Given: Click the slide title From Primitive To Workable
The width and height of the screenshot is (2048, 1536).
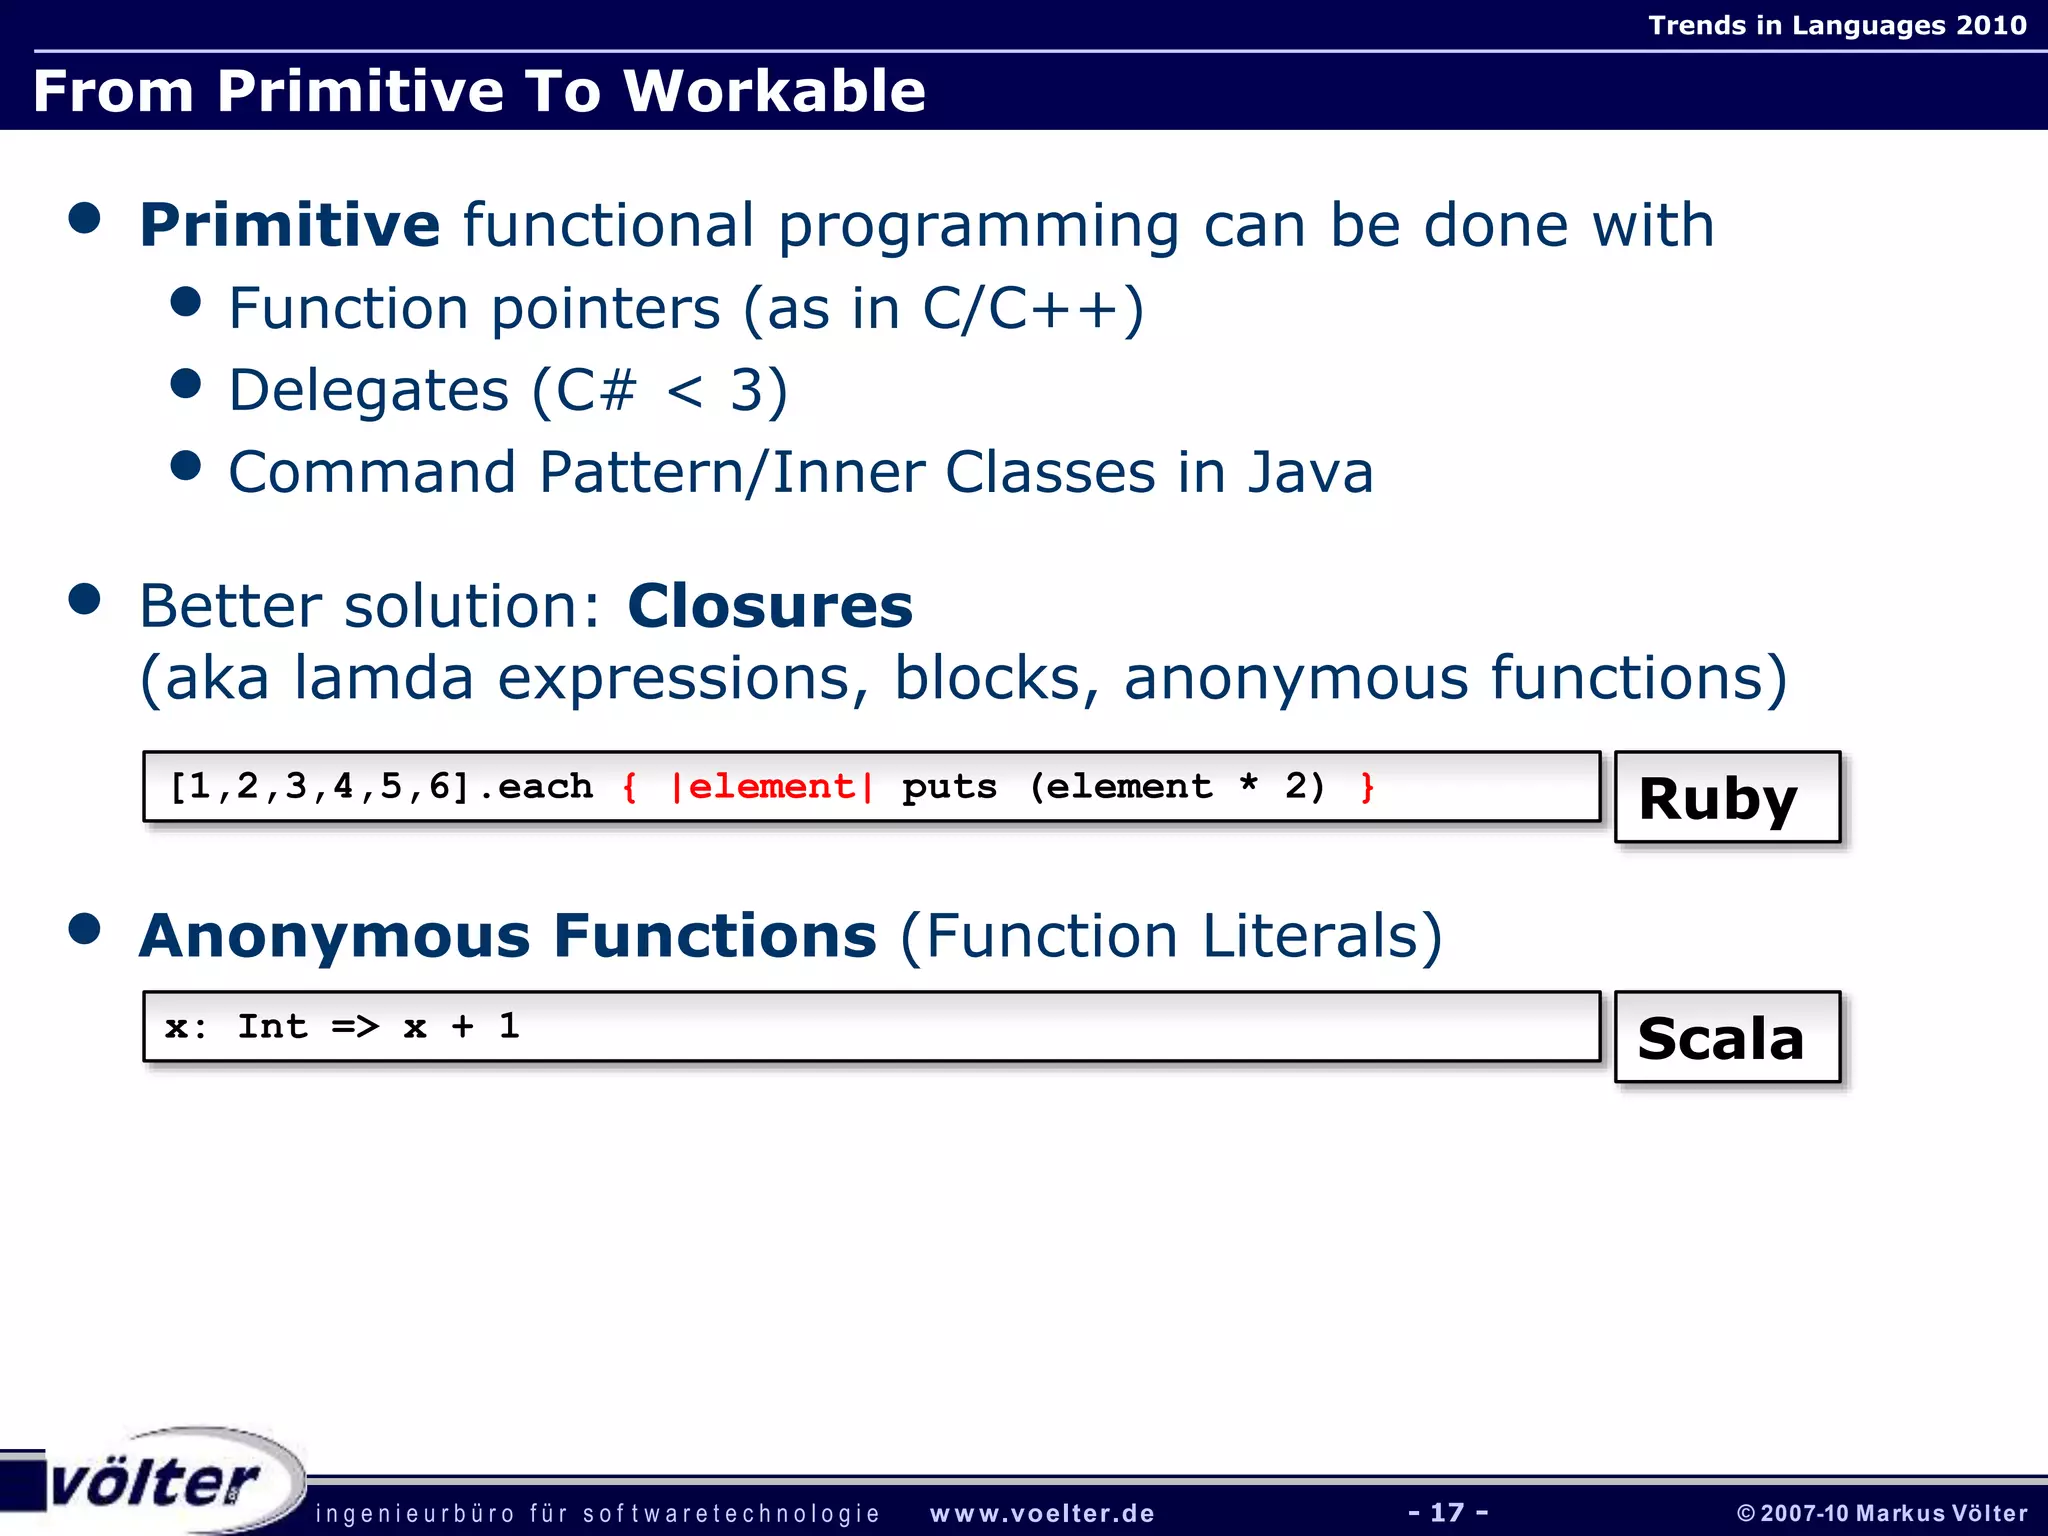Looking at the screenshot, I should pyautogui.click(x=479, y=91).
